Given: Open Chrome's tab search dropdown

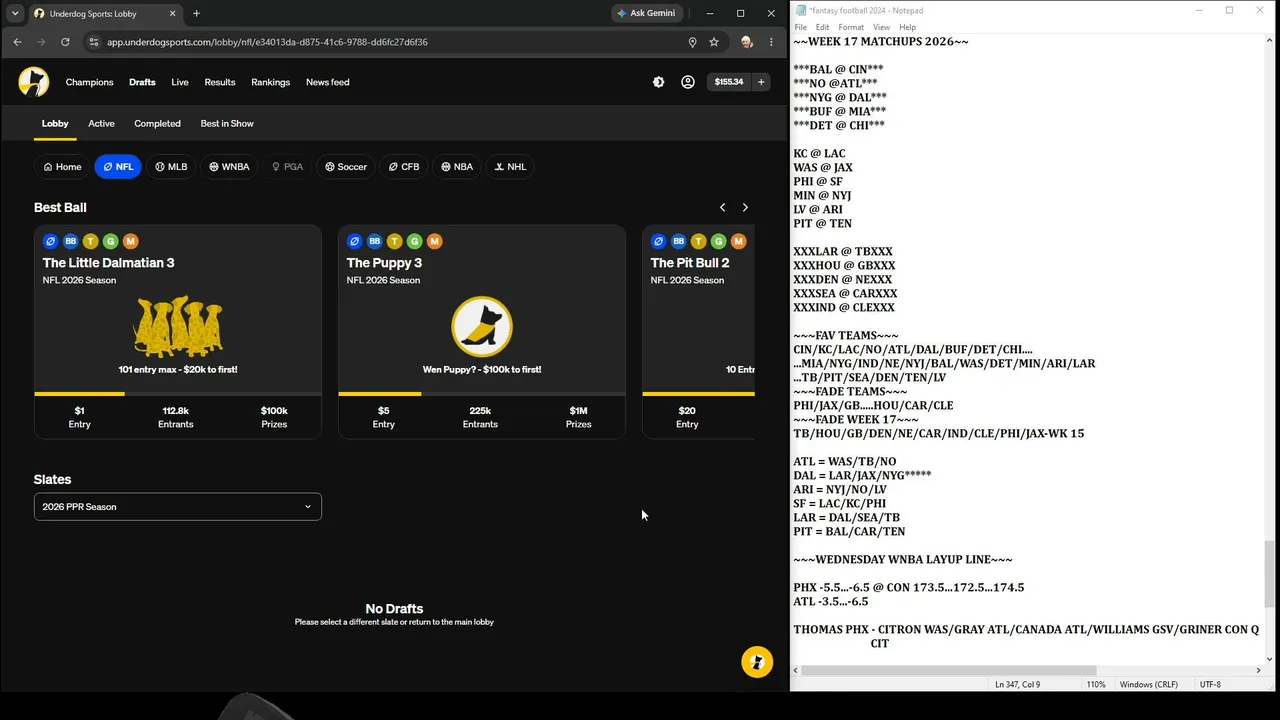Looking at the screenshot, I should pyautogui.click(x=15, y=13).
